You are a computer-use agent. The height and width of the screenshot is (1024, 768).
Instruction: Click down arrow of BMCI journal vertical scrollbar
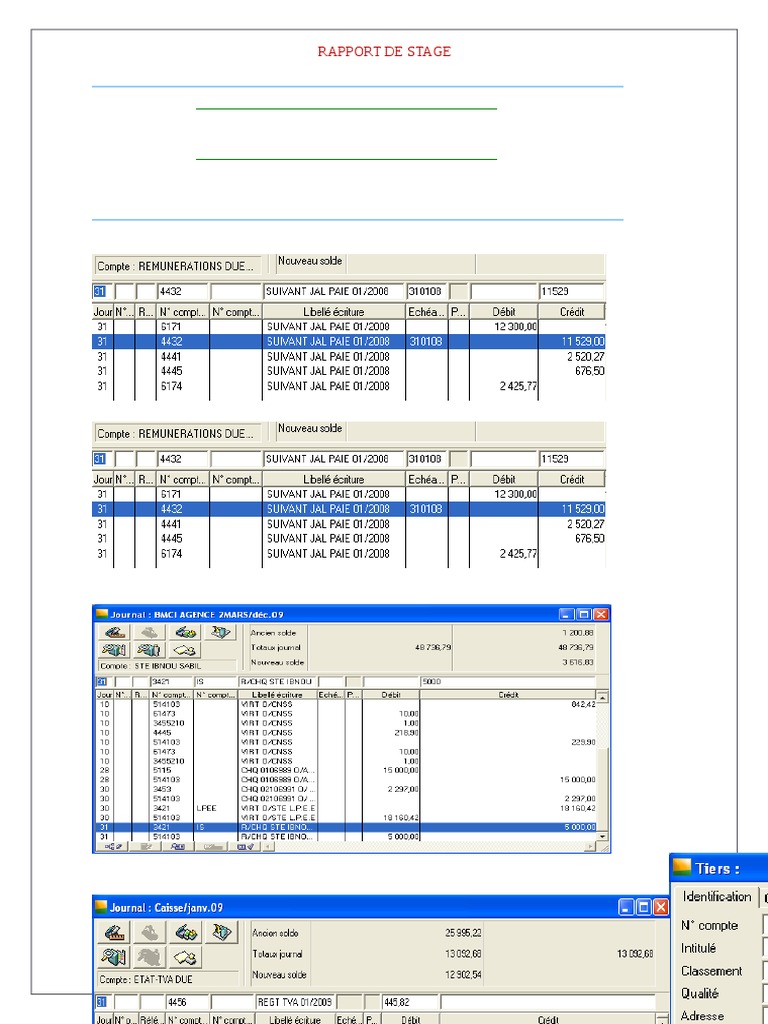coord(601,836)
